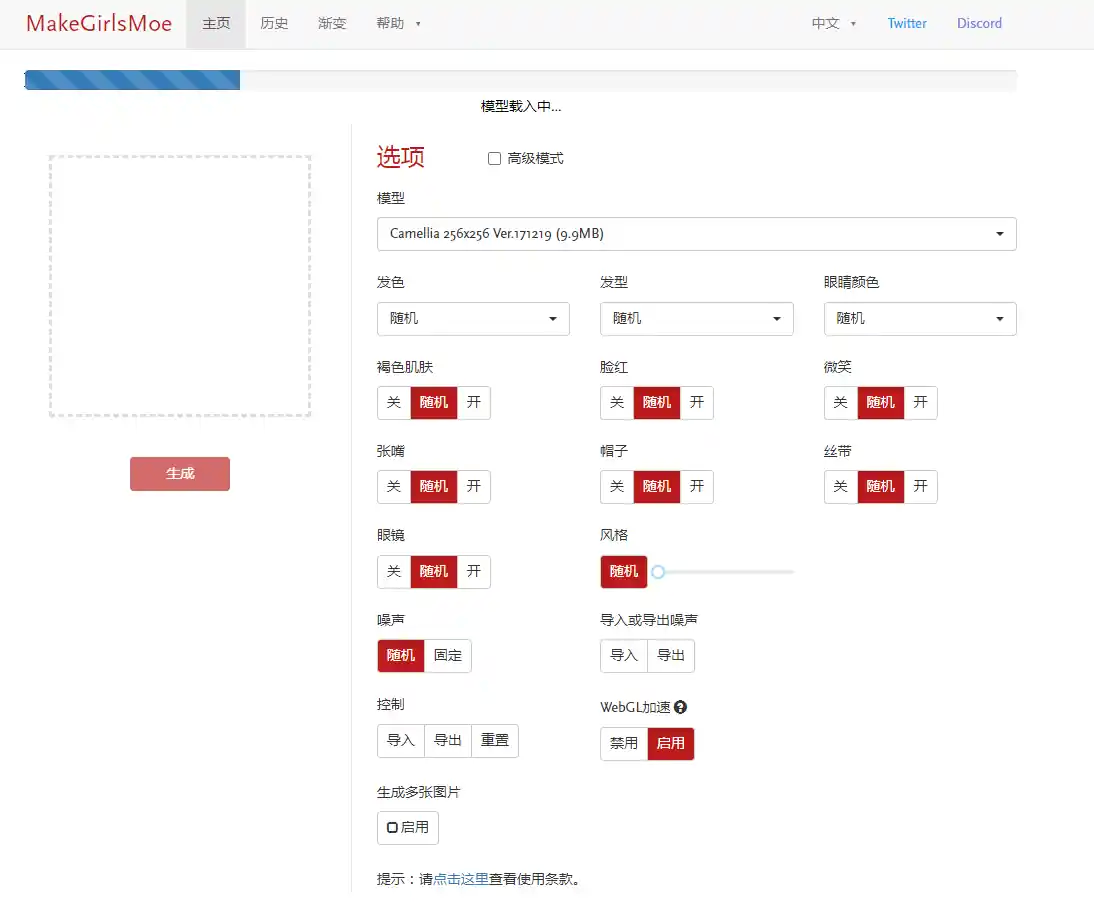Turn 眼镜 option to 关
The width and height of the screenshot is (1094, 917).
[394, 571]
